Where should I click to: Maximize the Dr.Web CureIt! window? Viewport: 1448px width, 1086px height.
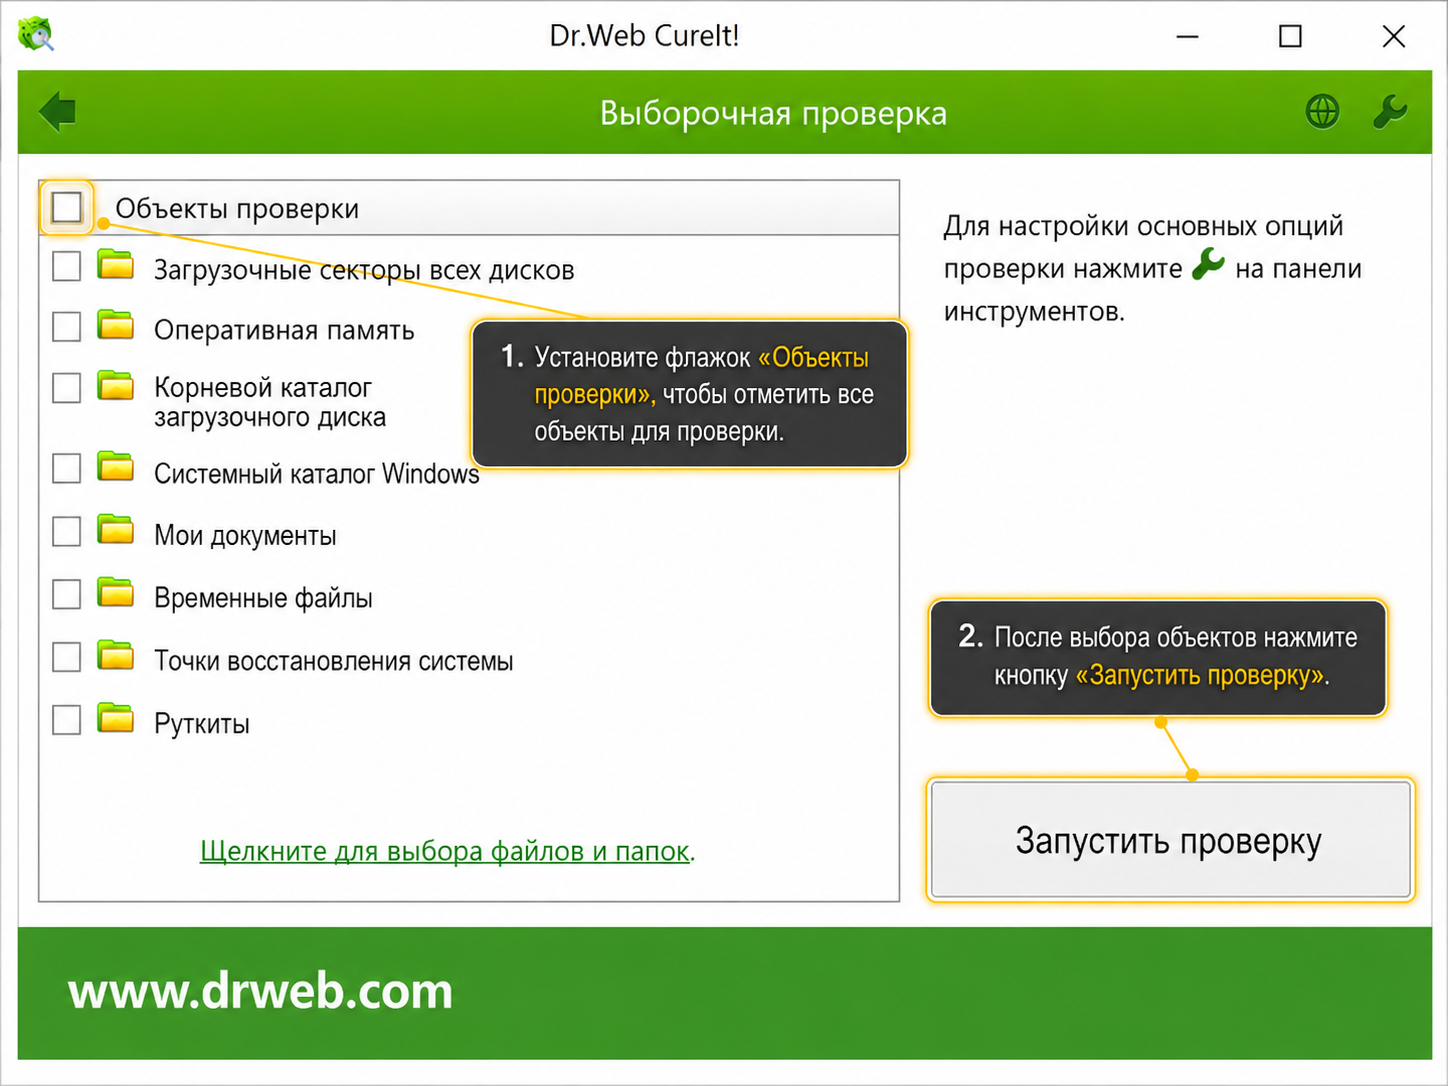pos(1290,37)
